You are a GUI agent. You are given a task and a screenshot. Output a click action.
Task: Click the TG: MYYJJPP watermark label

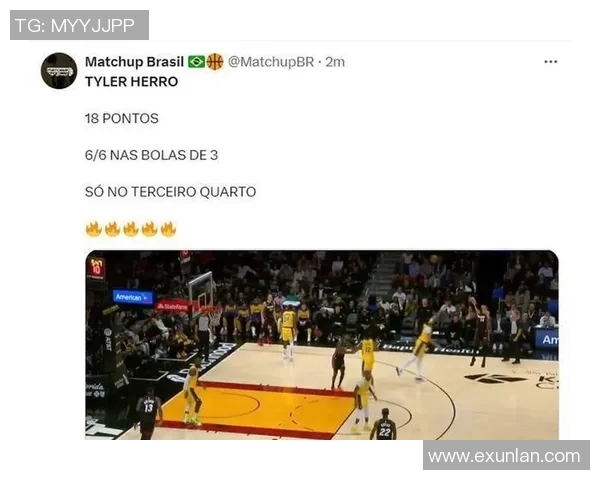79,25
